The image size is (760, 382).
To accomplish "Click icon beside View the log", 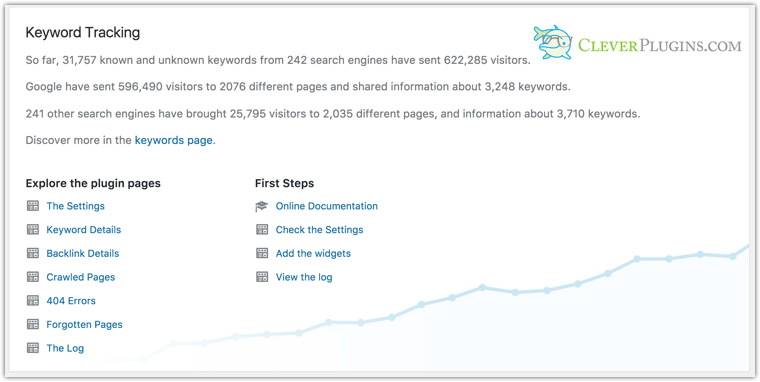I will coord(262,277).
